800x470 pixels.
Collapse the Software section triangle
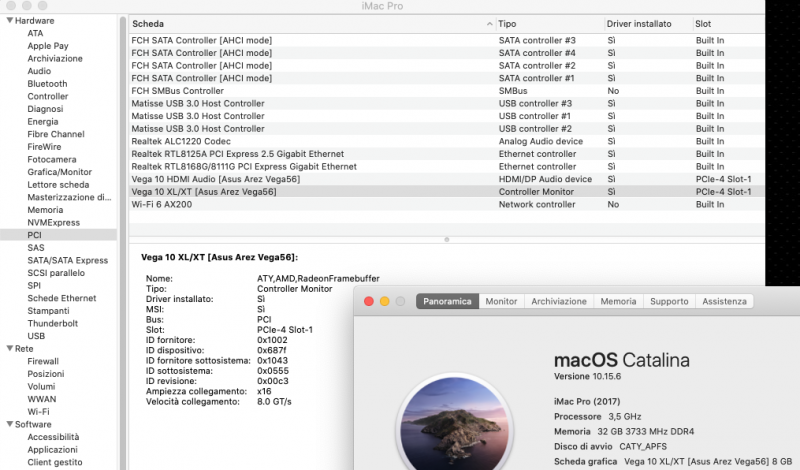coord(10,424)
